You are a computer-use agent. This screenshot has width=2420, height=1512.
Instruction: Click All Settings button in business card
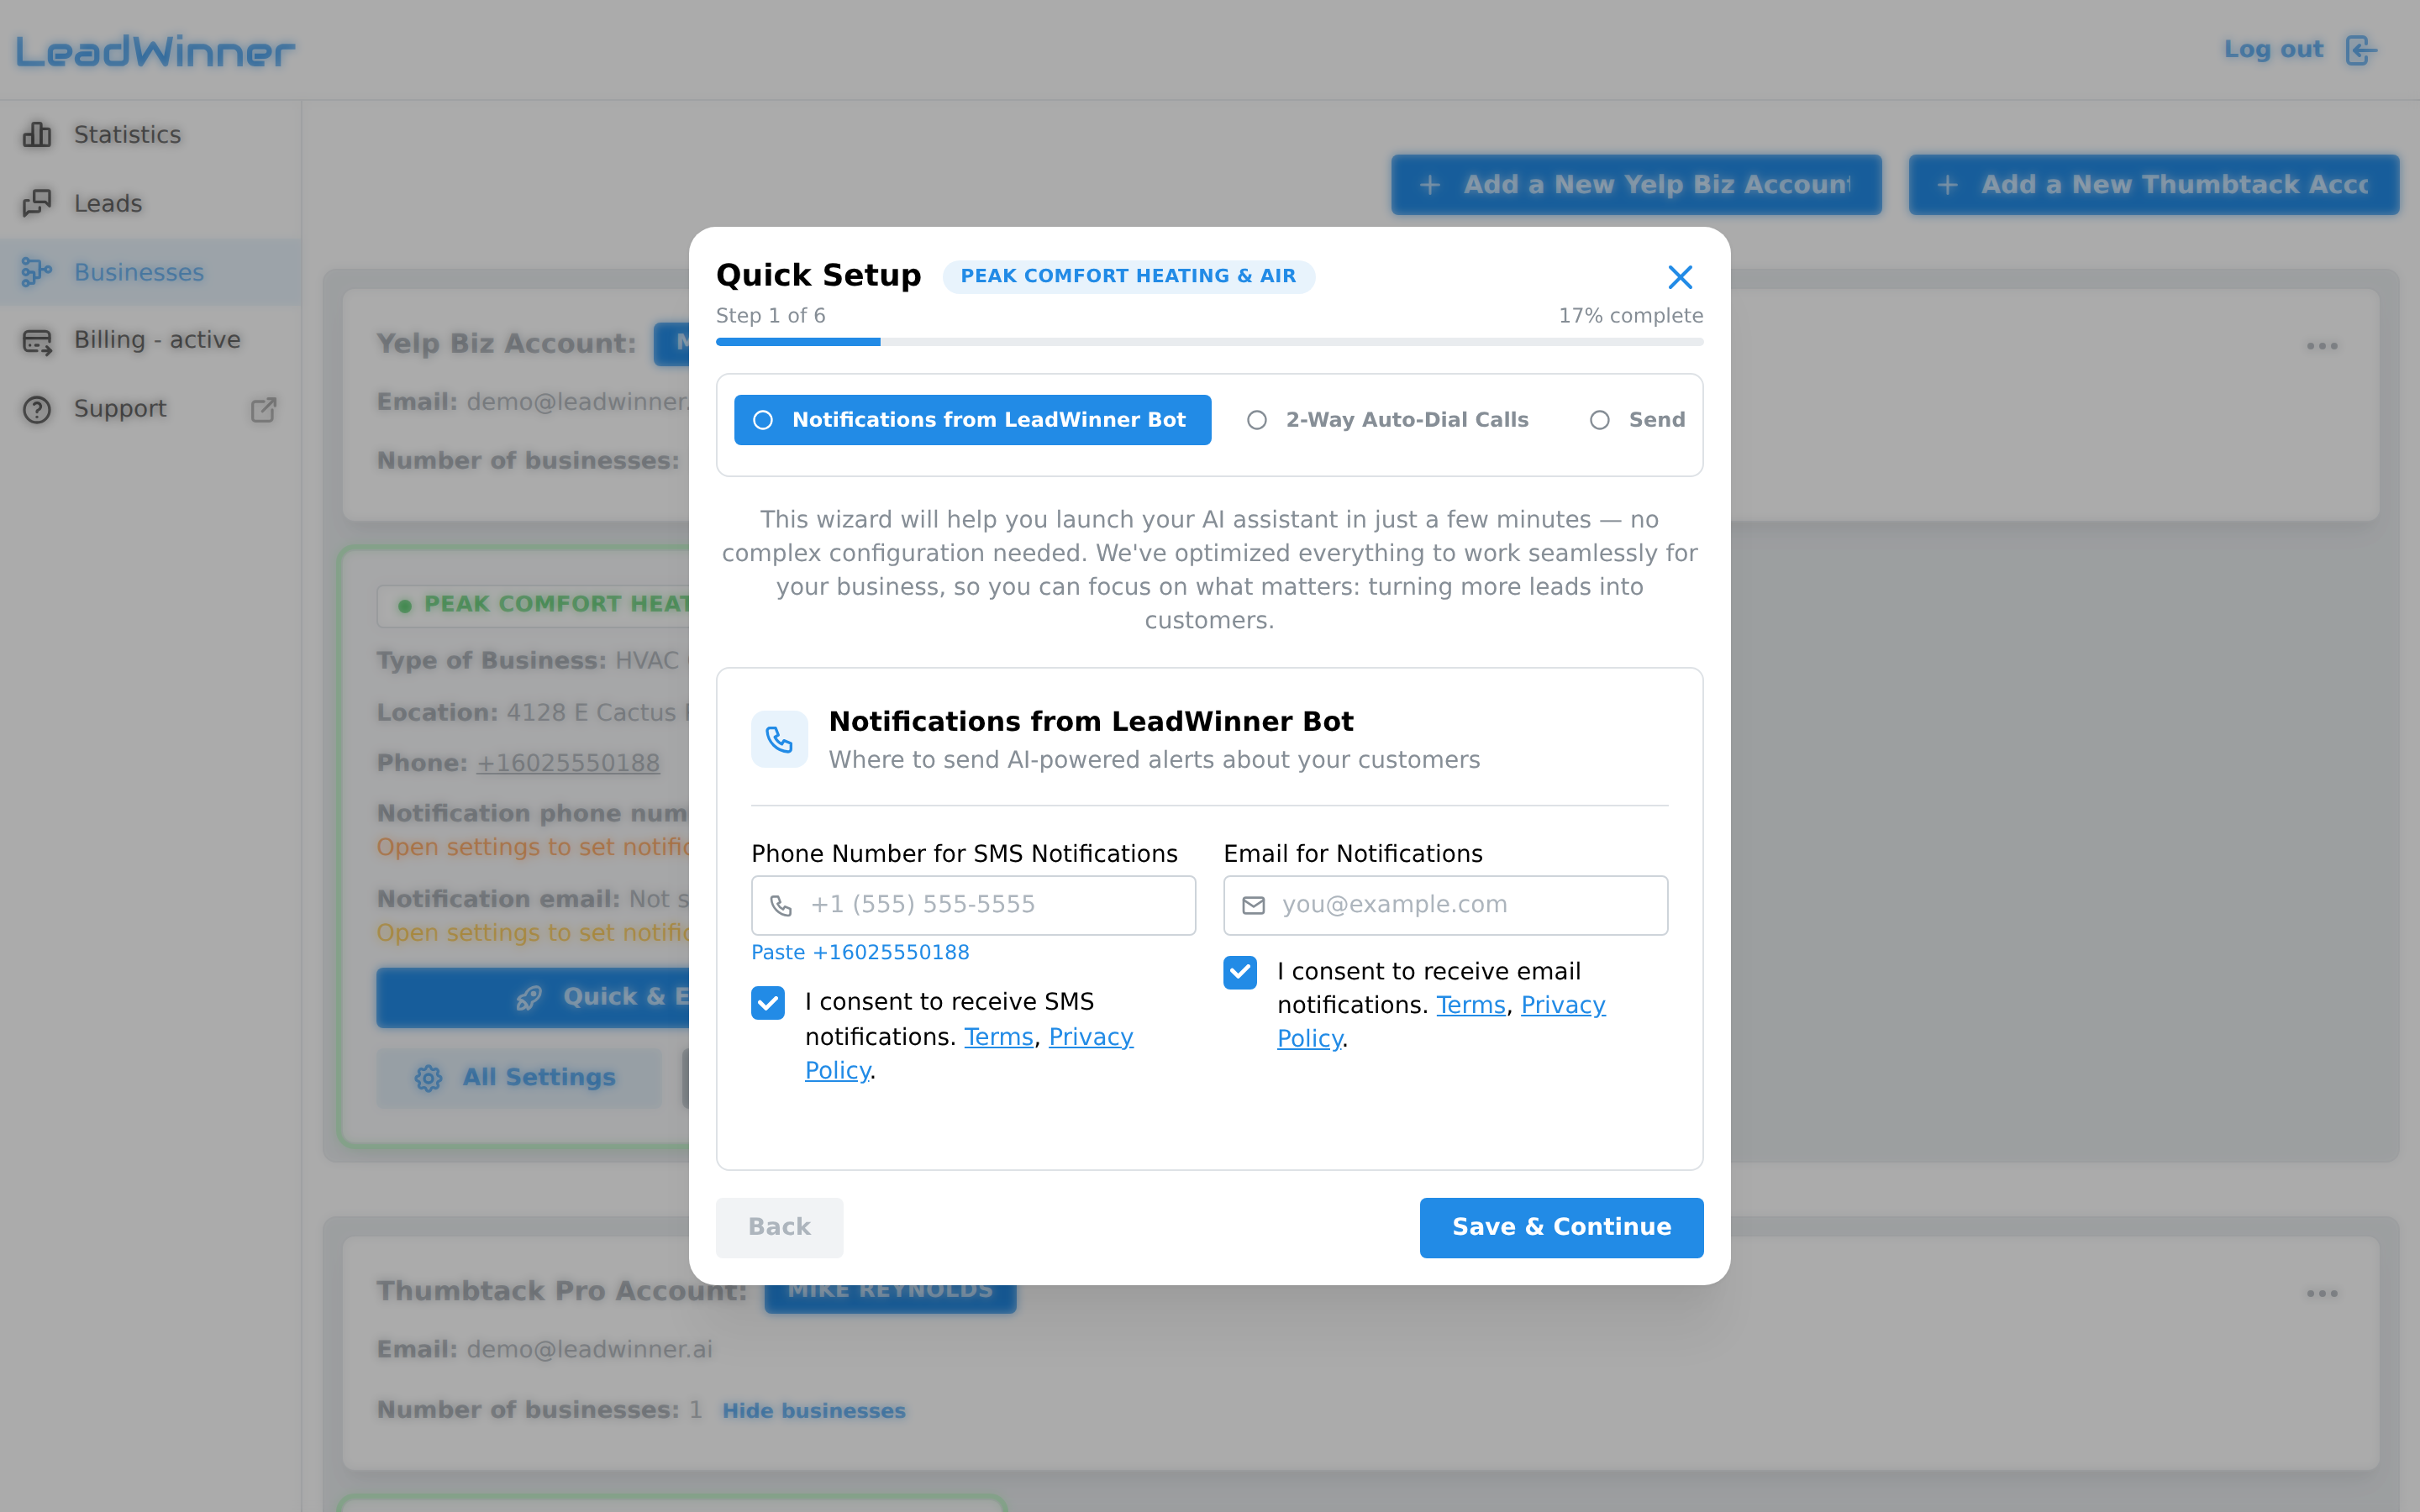518,1078
